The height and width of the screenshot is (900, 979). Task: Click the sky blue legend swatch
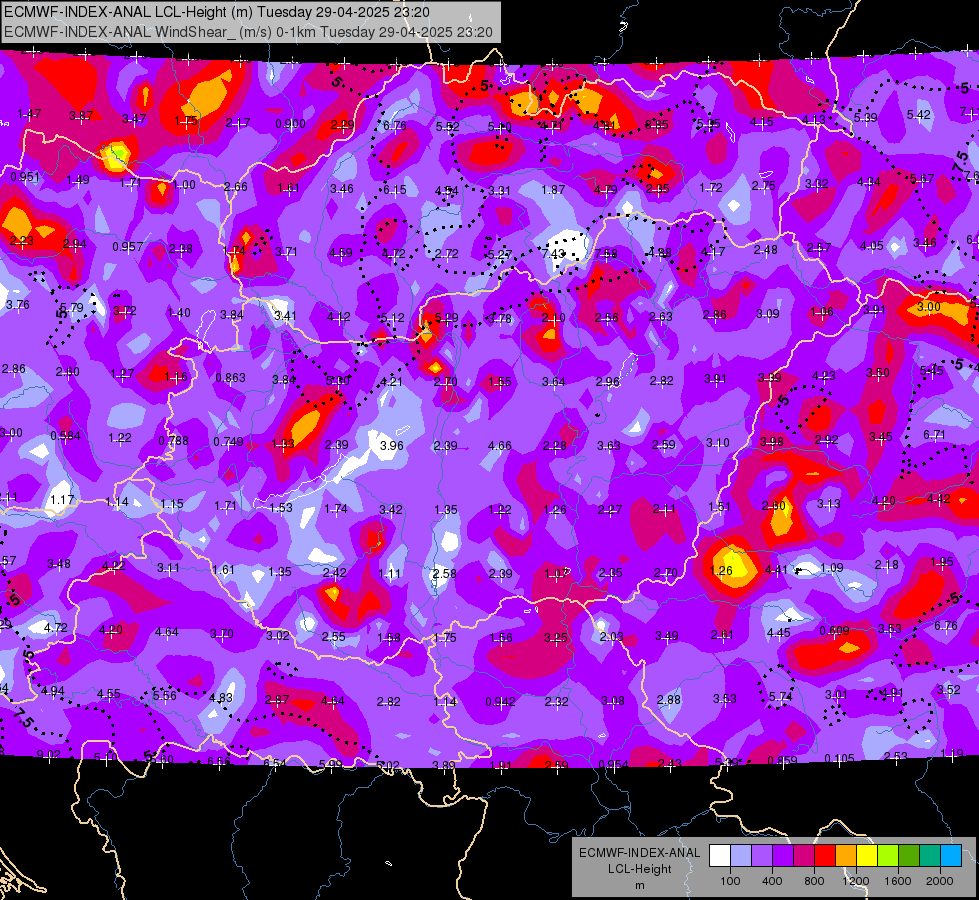[x=951, y=856]
